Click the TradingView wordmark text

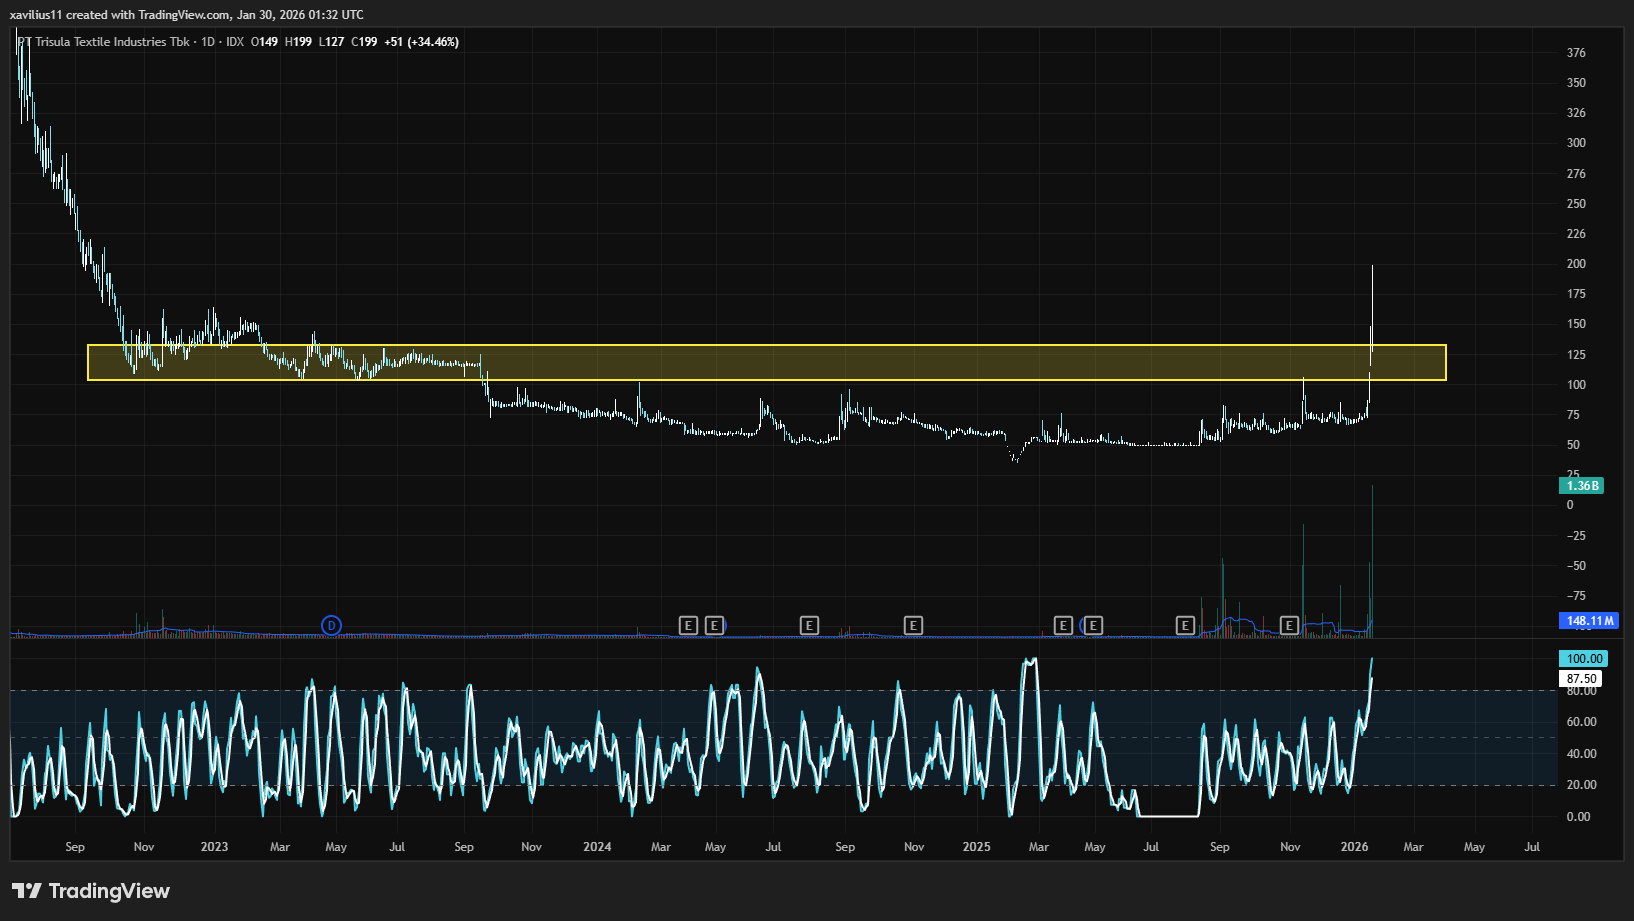[x=109, y=891]
